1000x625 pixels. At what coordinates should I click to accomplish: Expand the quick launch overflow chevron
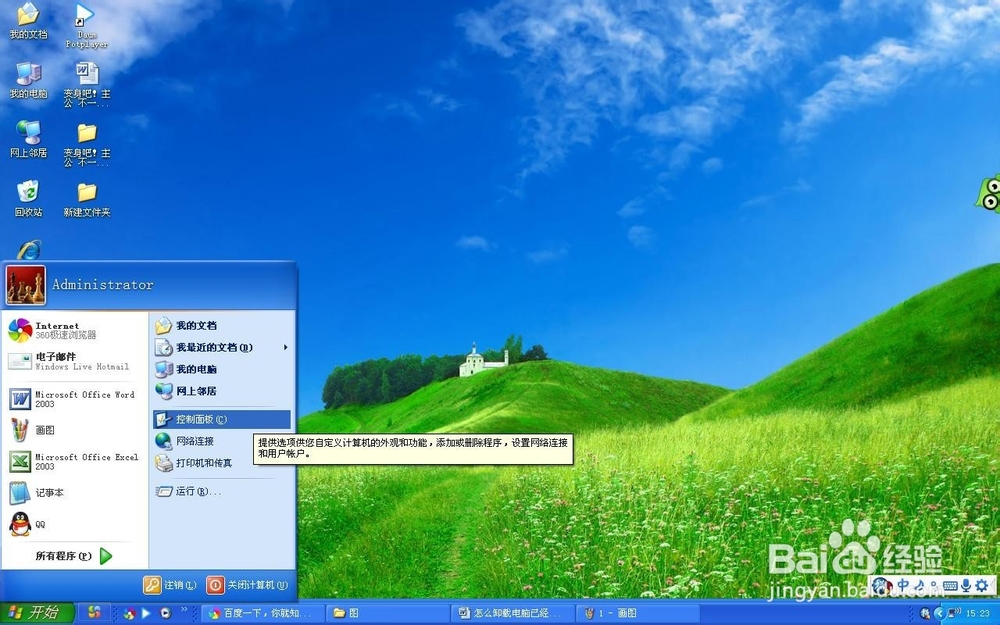tap(184, 610)
